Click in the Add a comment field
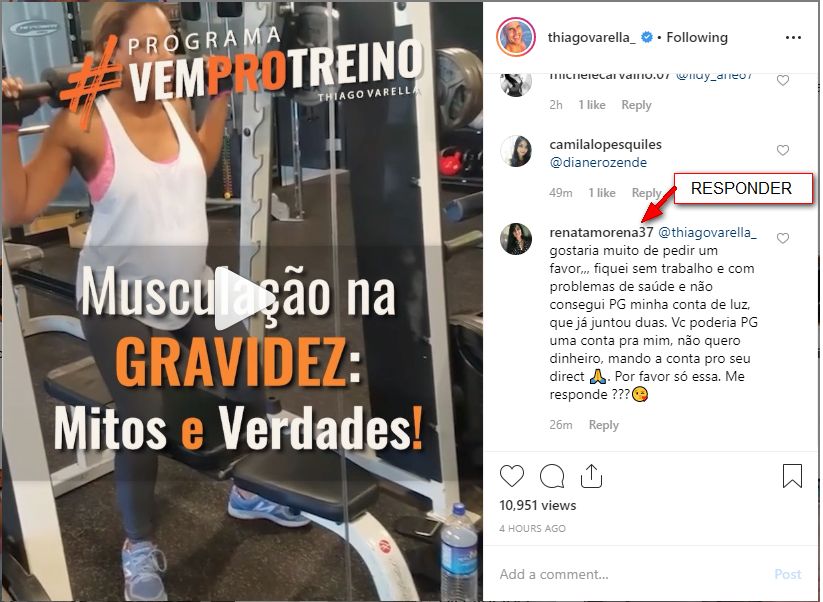This screenshot has width=823, height=602. [632, 574]
